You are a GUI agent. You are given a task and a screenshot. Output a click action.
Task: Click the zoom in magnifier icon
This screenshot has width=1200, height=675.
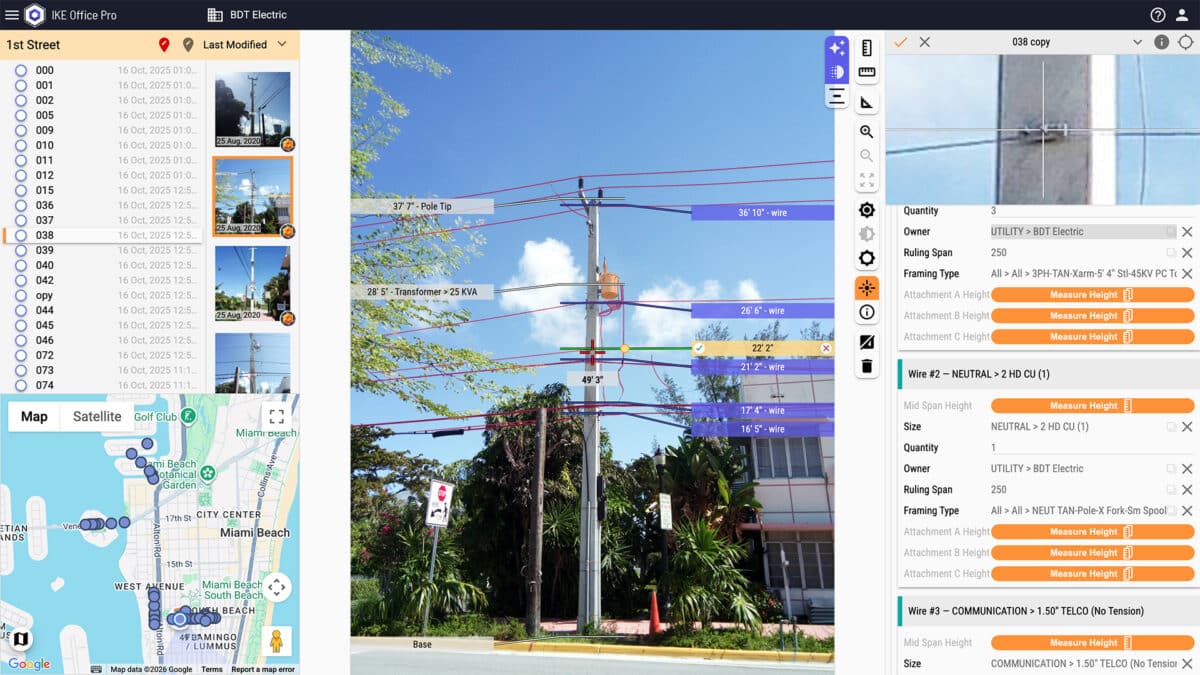point(867,132)
